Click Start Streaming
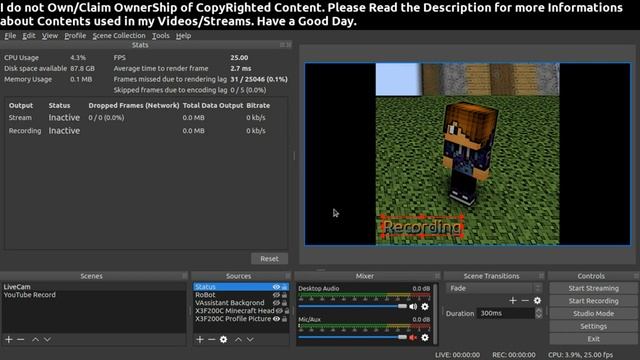The image size is (640, 360). tap(593, 288)
